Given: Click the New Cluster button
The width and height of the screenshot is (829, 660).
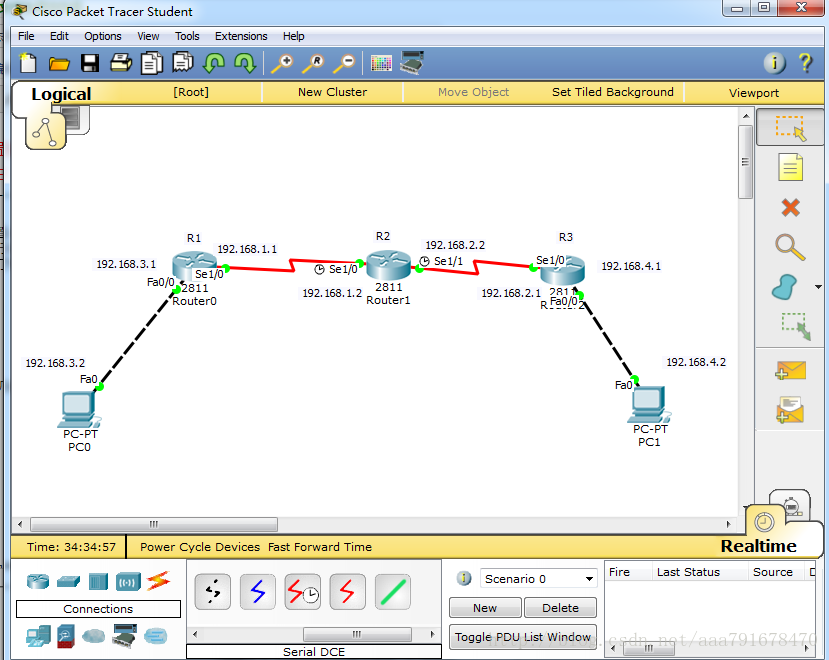Looking at the screenshot, I should tap(332, 92).
